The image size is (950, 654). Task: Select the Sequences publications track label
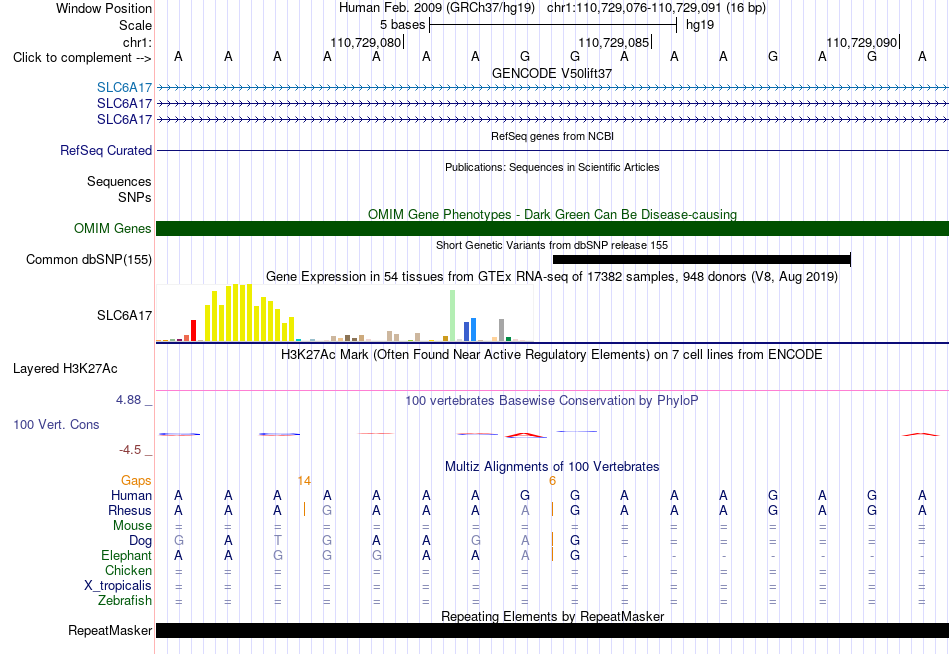click(119, 181)
